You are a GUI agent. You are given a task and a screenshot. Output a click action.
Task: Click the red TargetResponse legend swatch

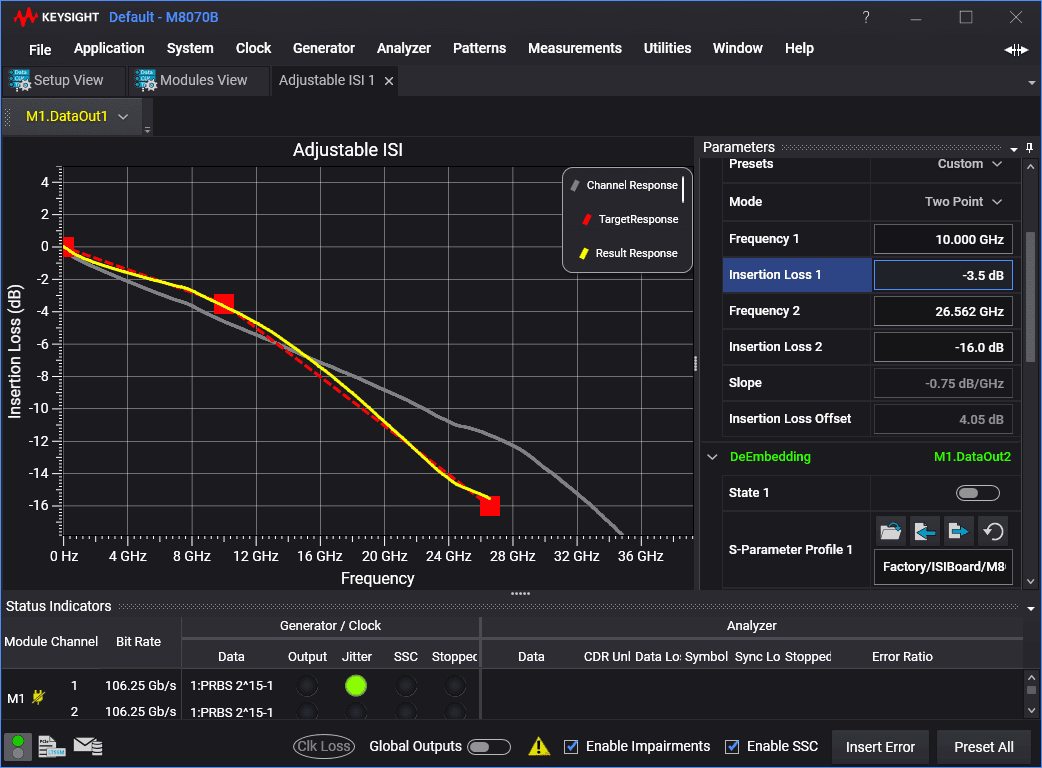click(x=587, y=219)
